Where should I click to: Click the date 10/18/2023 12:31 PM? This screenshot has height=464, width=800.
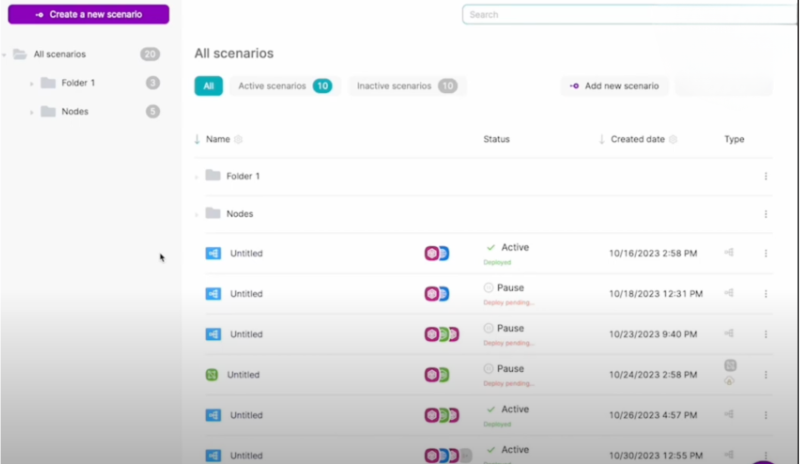(656, 294)
